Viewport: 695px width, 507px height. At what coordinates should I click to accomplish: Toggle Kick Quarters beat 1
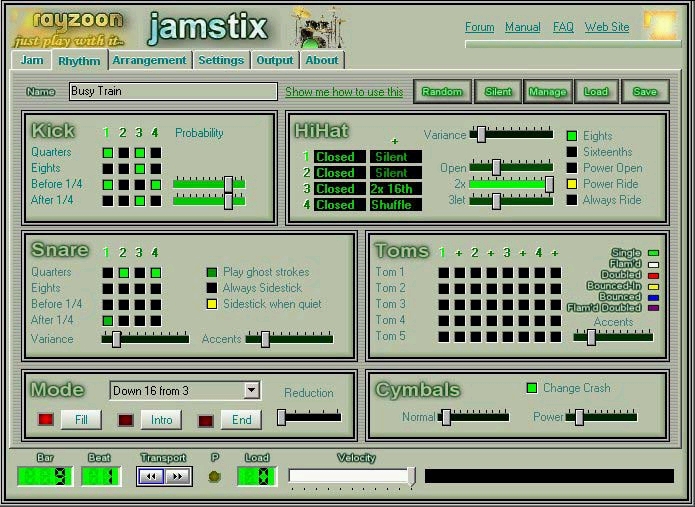108,153
